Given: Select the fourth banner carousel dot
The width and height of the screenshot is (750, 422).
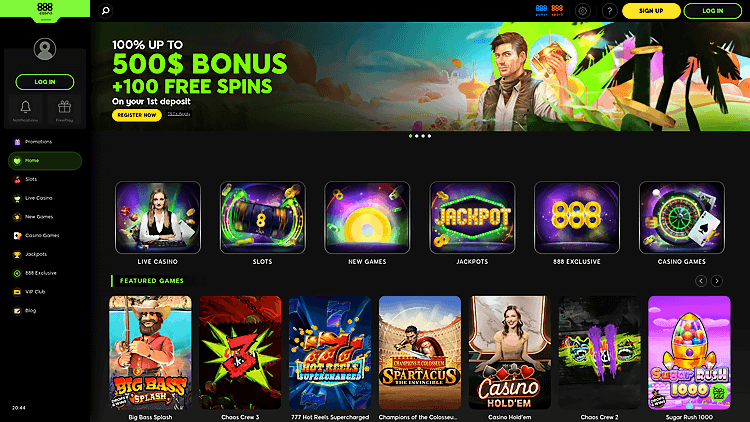Looking at the screenshot, I should (x=429, y=136).
